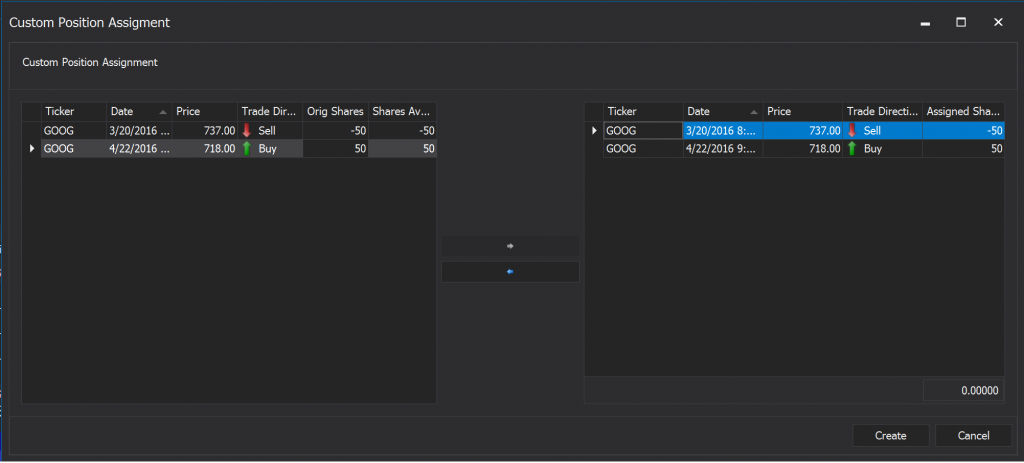Minimize the Custom Position Assigment window
Screen dimensions: 1024x463
click(x=925, y=23)
